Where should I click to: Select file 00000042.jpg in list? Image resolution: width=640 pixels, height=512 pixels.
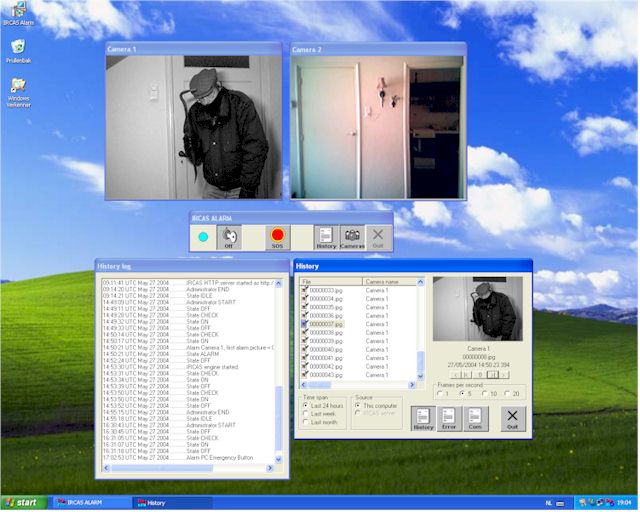point(326,367)
